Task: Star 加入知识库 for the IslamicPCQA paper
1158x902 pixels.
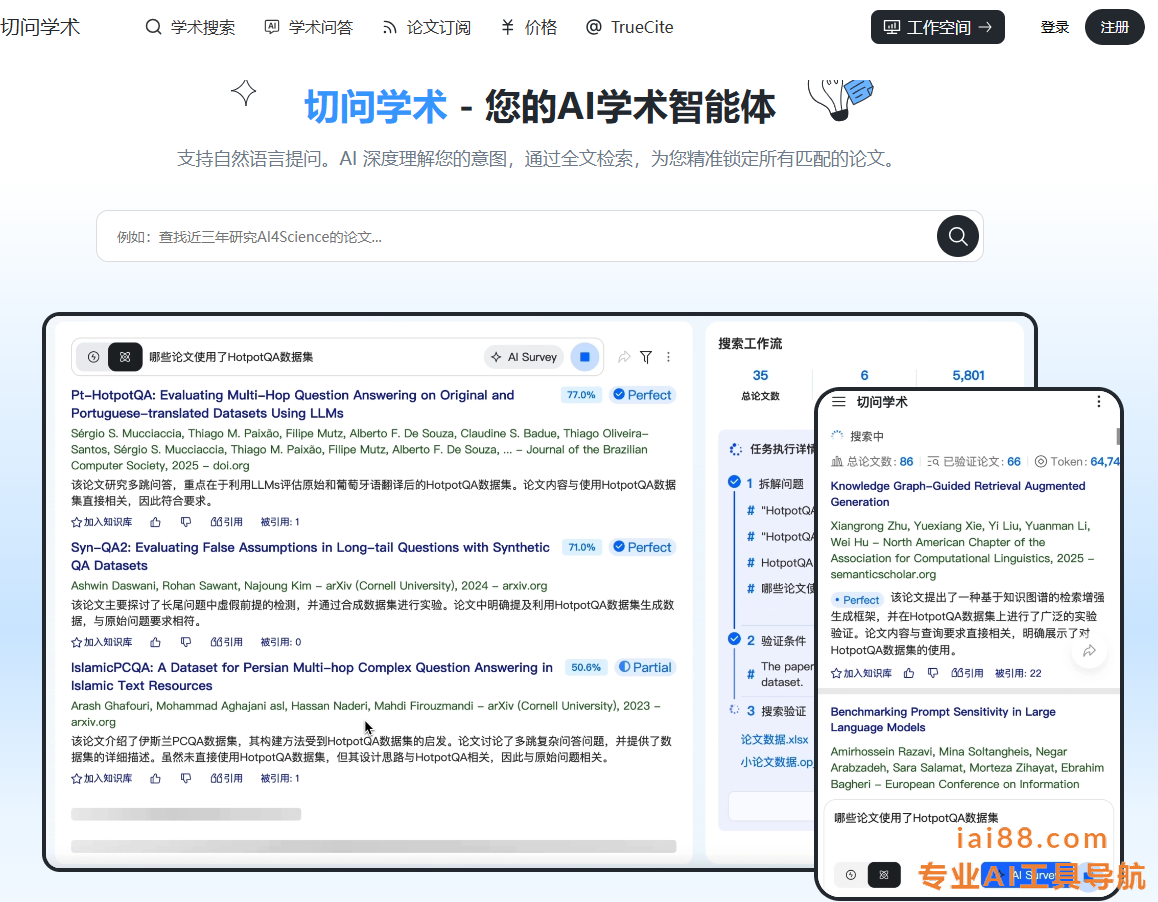Action: [101, 778]
